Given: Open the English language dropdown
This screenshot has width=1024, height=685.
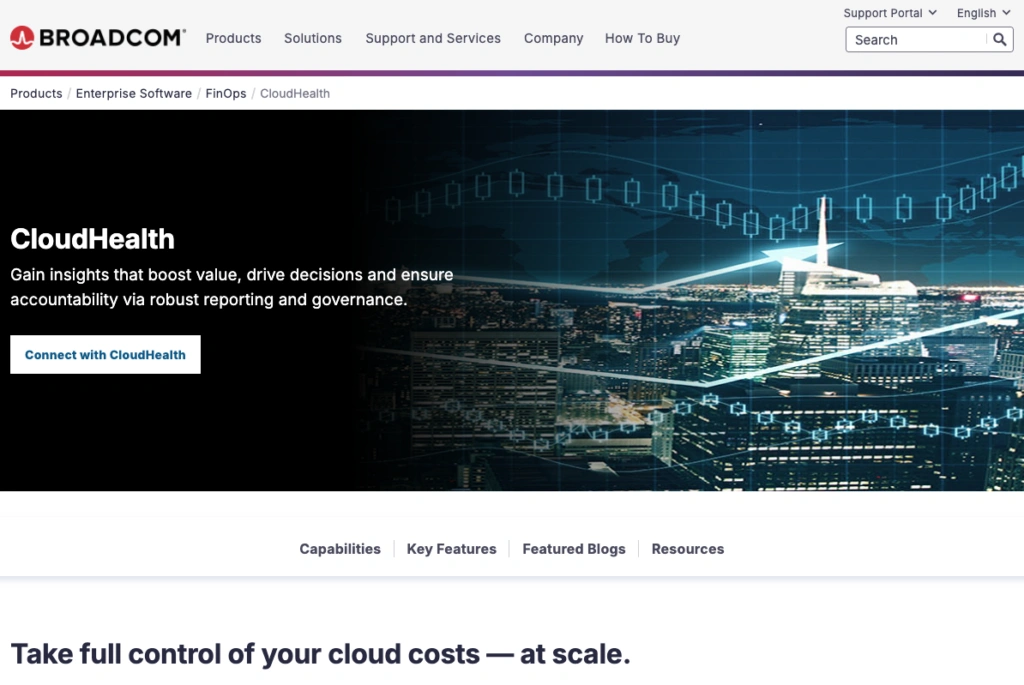Looking at the screenshot, I should coord(982,13).
